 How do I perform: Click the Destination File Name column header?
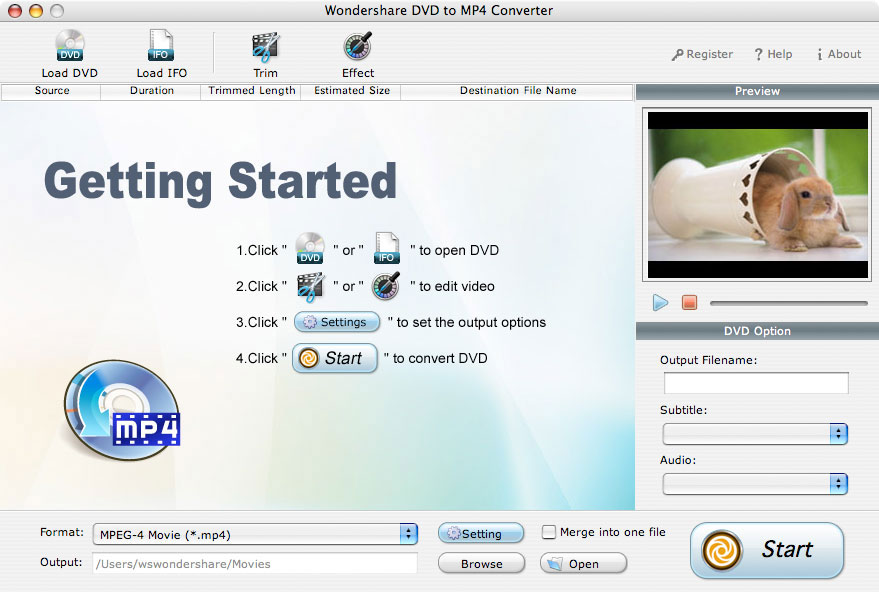tap(517, 91)
